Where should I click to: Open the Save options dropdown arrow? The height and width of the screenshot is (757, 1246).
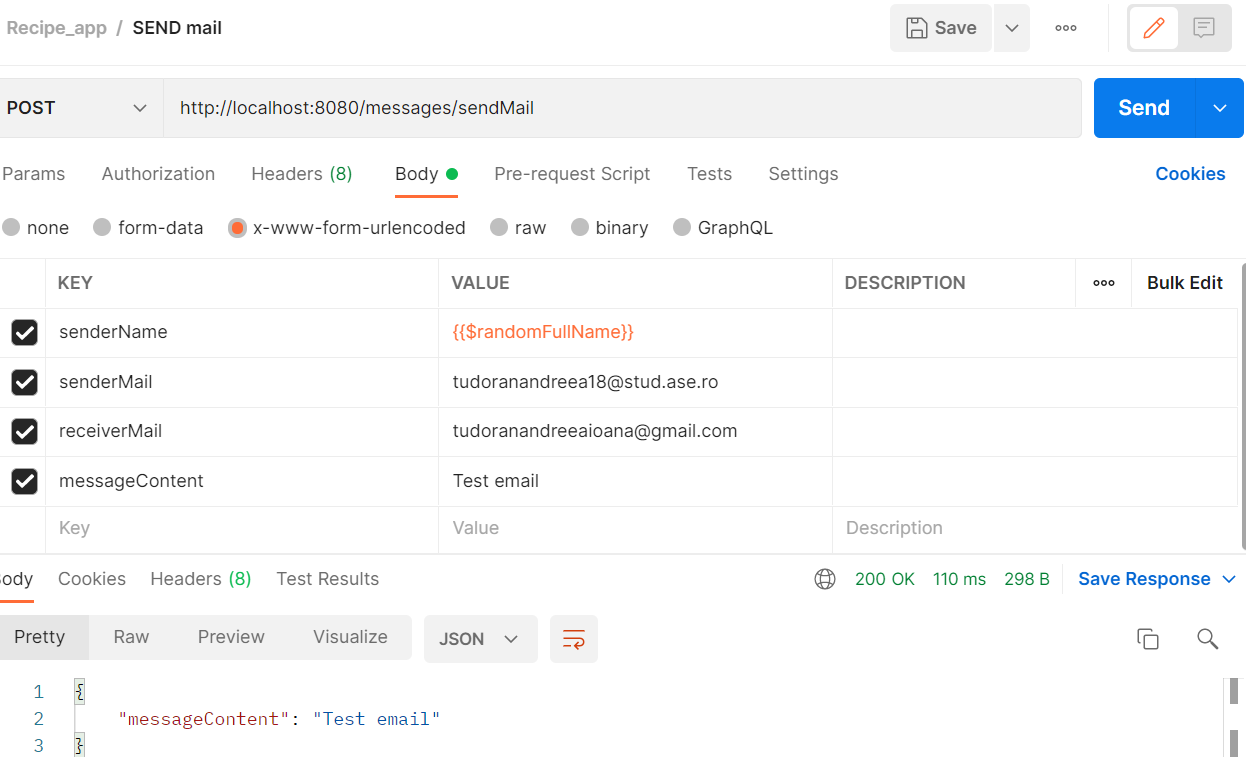coord(1012,28)
